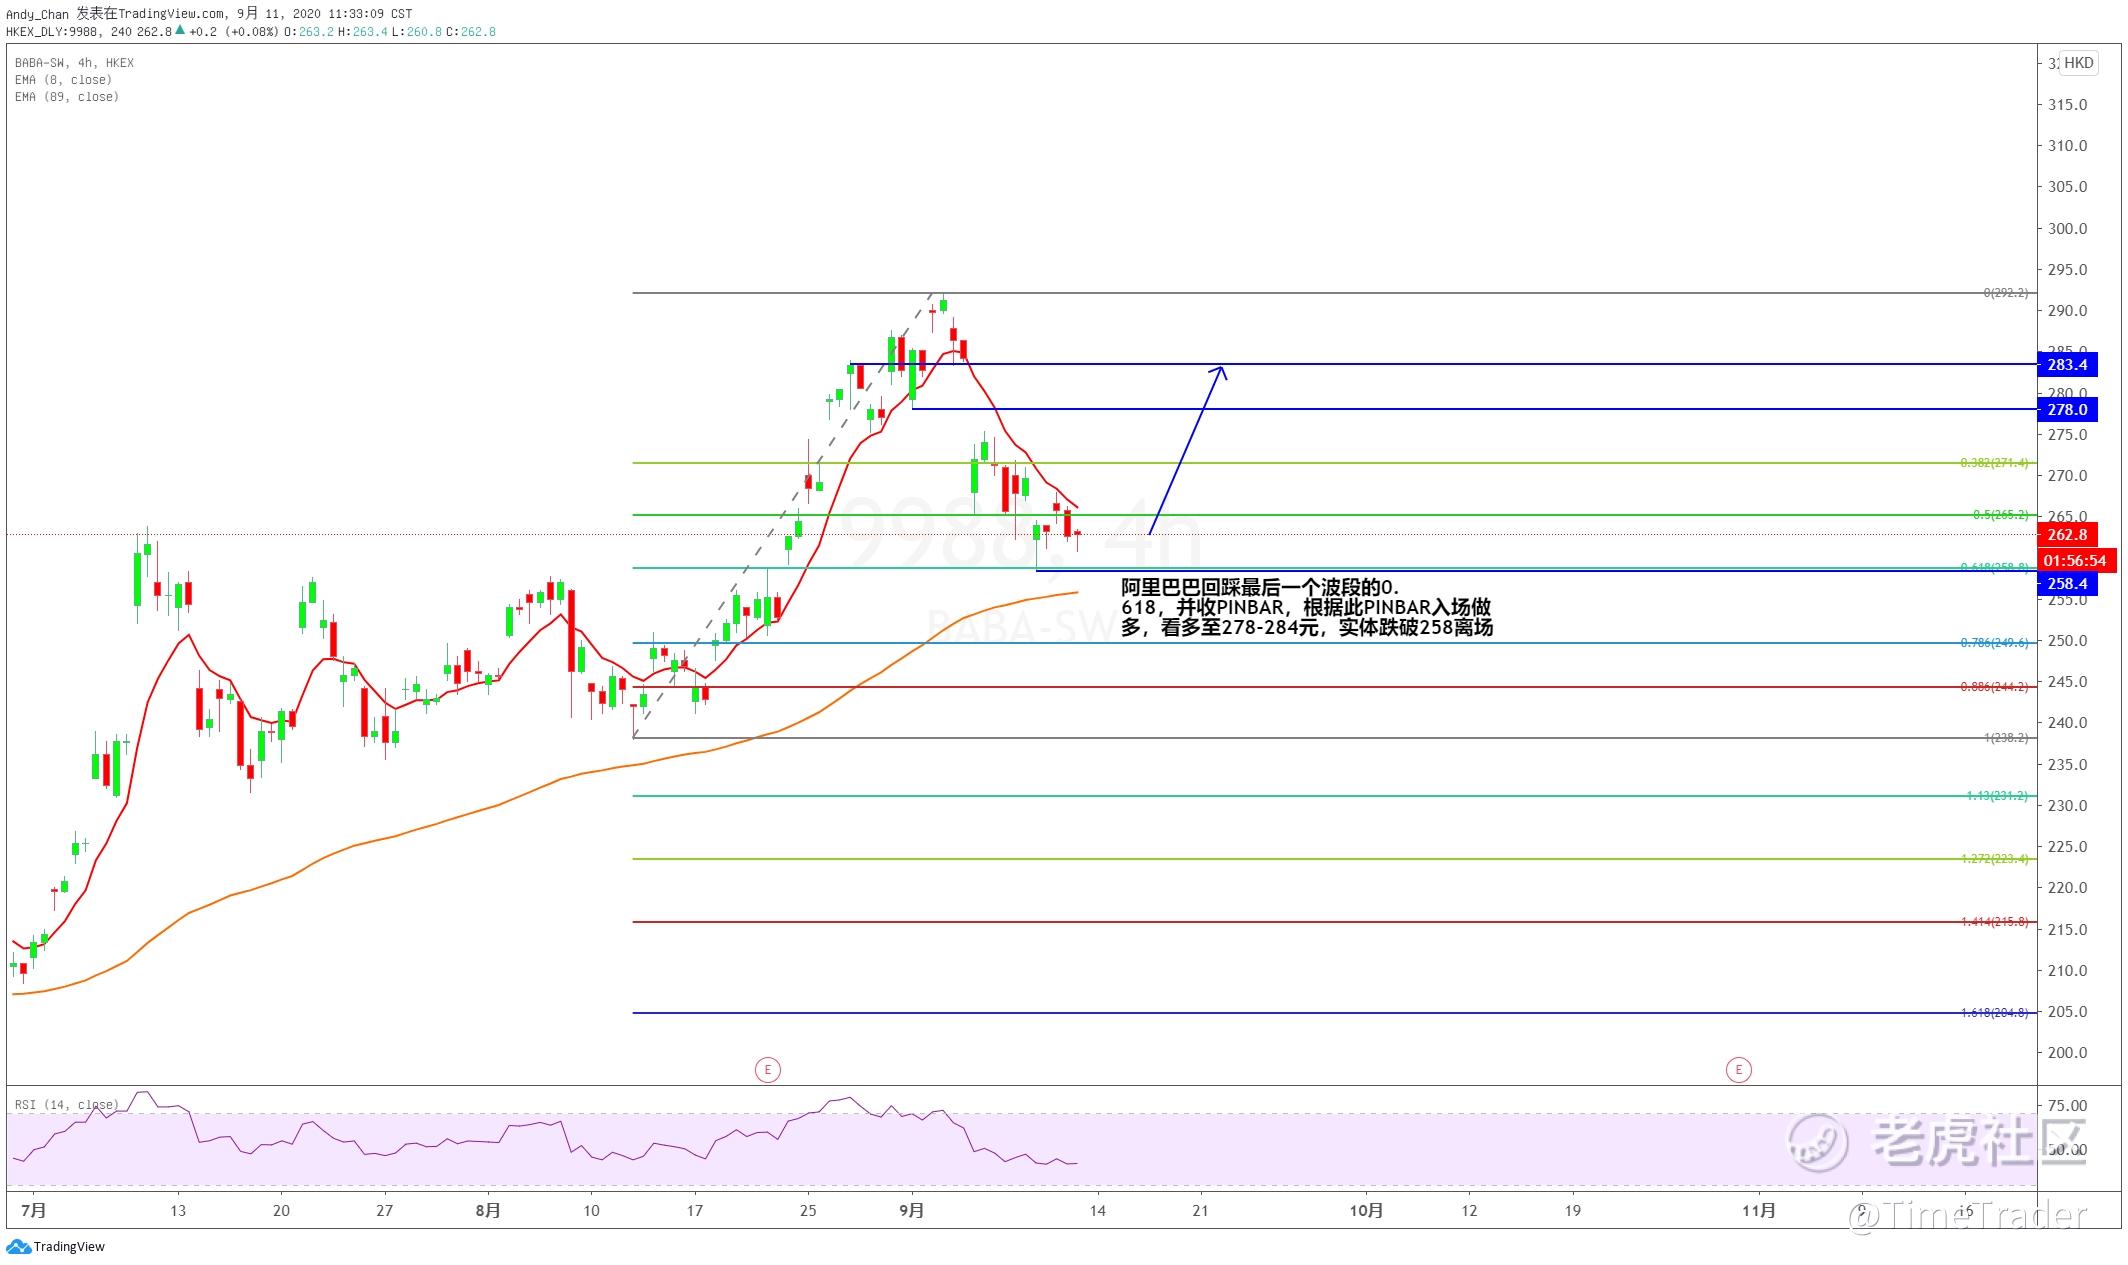Click the Fibonacci 0.618(258.8) level label

1994,567
